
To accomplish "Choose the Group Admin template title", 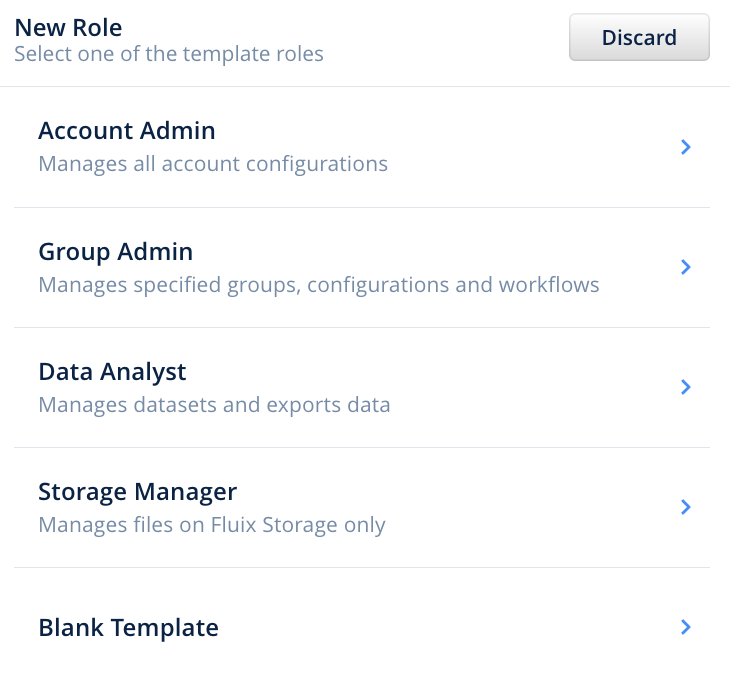I will (116, 251).
